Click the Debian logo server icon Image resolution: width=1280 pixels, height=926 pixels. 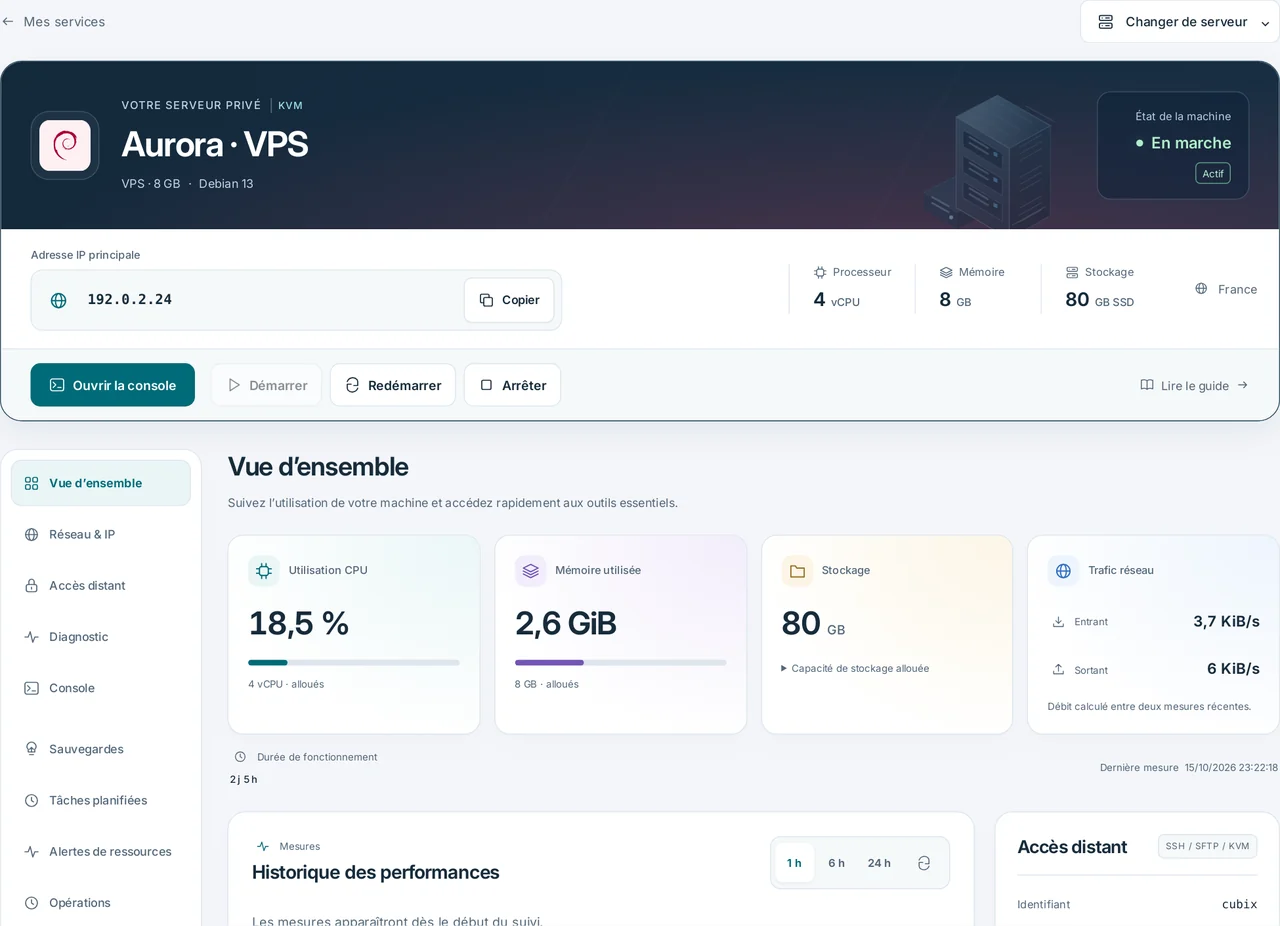click(x=65, y=145)
